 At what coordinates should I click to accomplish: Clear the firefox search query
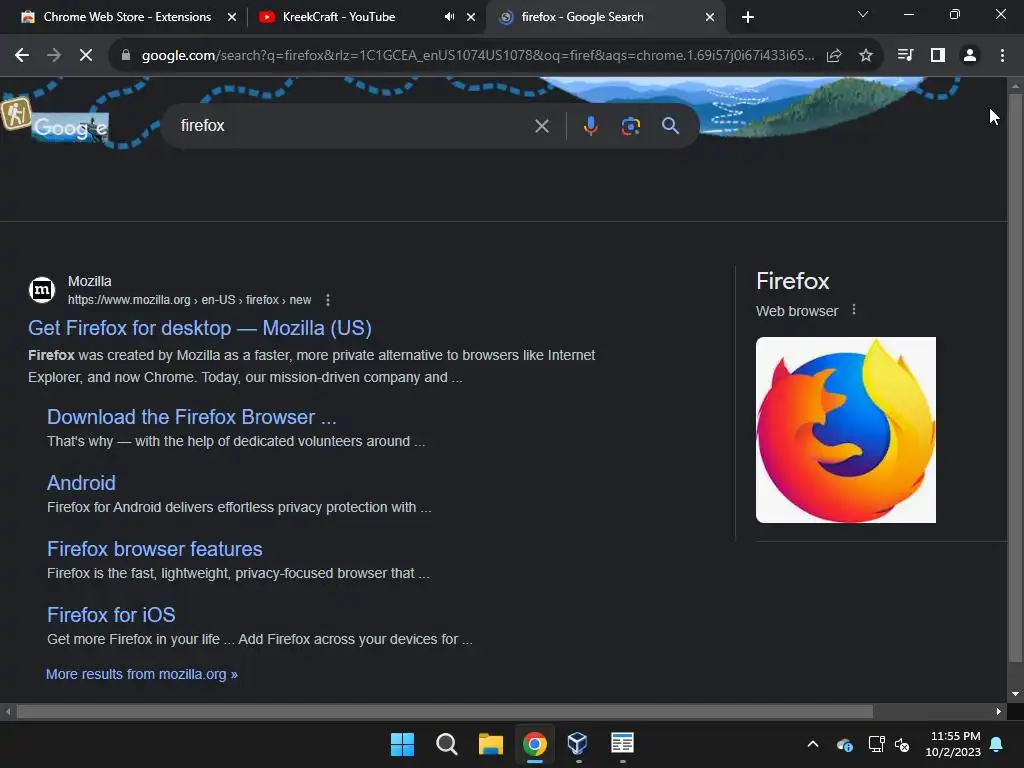point(541,126)
